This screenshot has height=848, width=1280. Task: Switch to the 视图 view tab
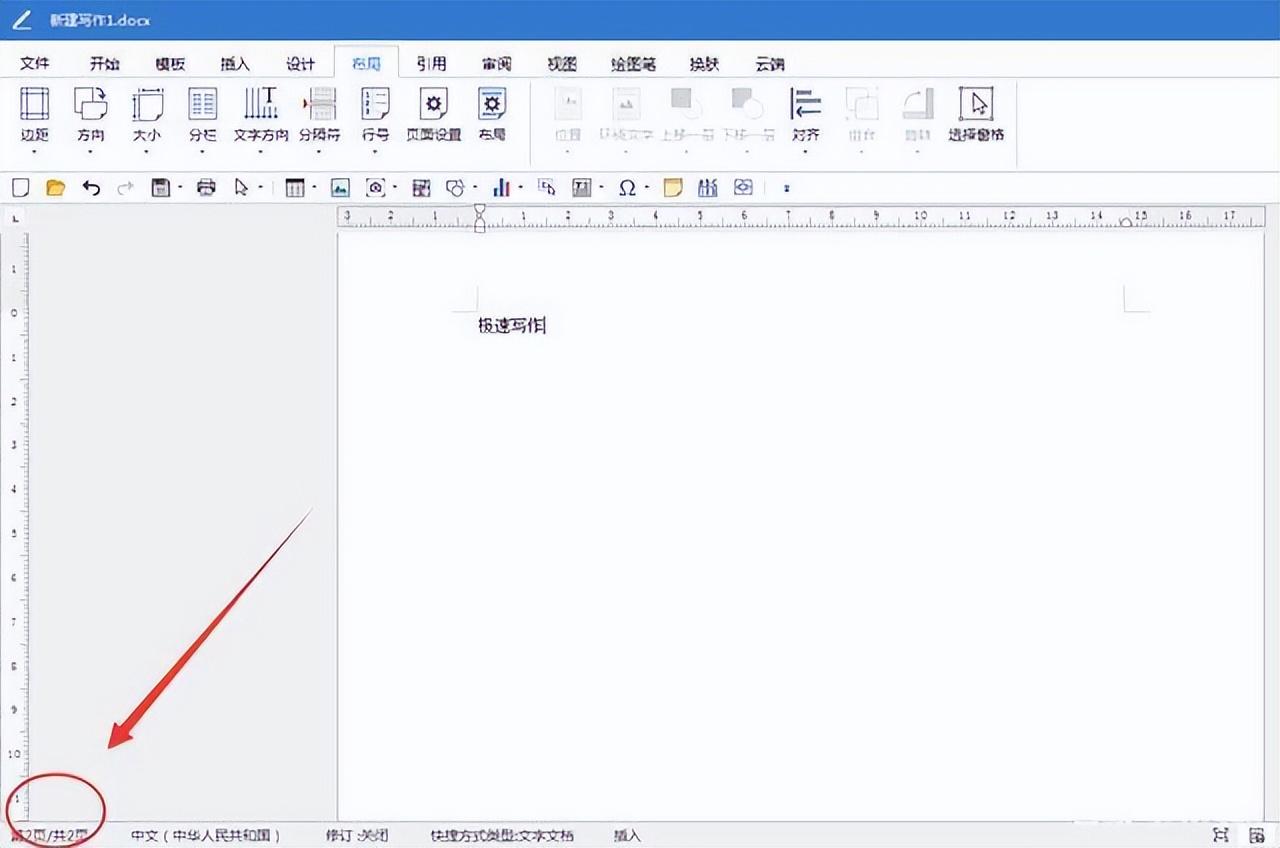tap(562, 63)
